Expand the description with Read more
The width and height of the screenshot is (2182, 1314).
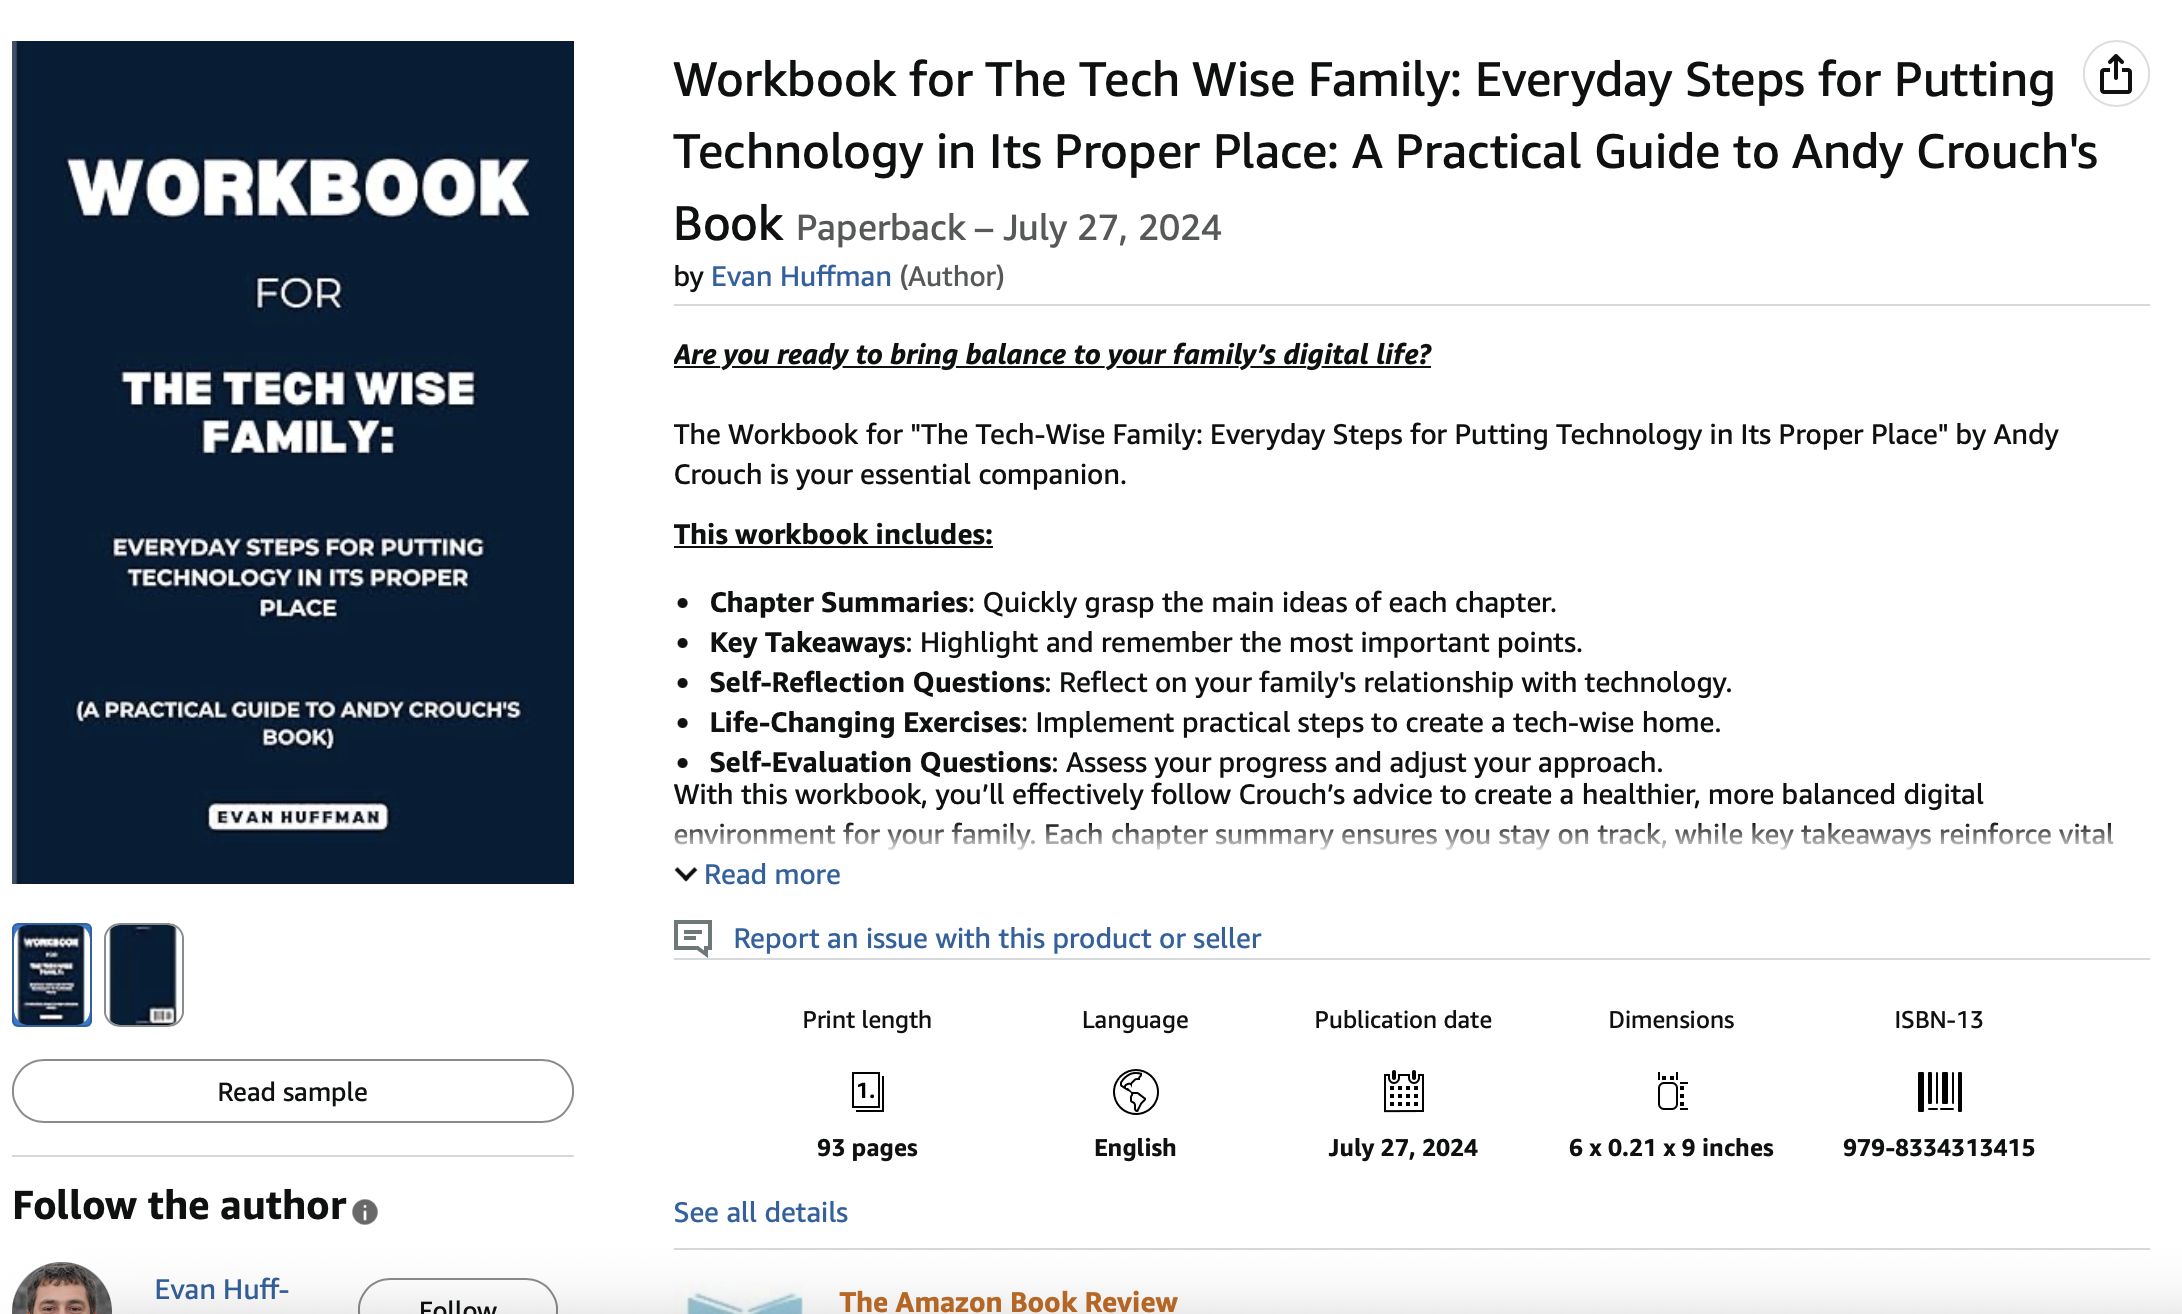[772, 875]
